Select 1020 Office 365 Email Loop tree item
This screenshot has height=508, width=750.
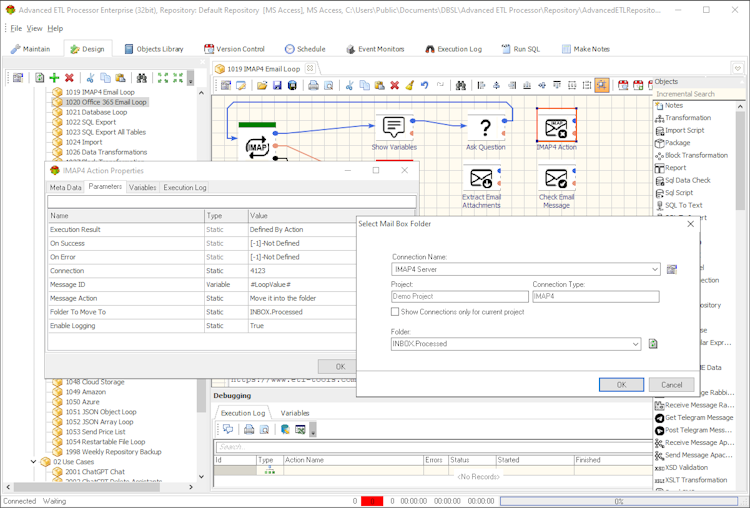point(106,102)
